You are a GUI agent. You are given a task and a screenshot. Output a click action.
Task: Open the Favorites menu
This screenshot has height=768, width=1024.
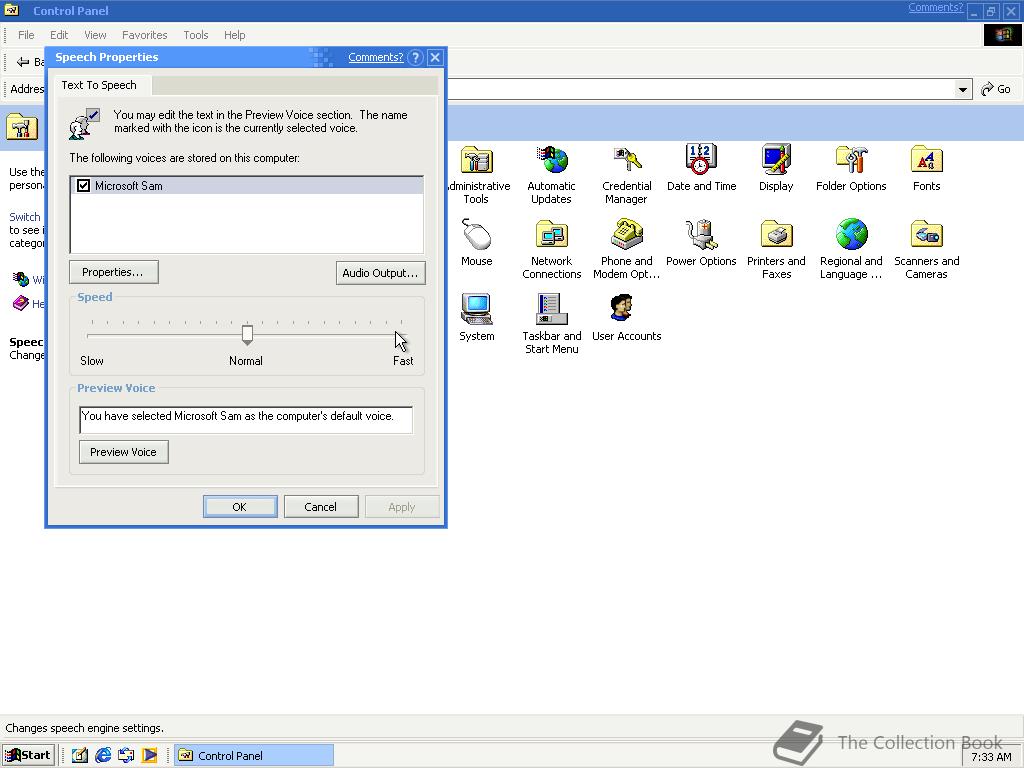click(144, 35)
